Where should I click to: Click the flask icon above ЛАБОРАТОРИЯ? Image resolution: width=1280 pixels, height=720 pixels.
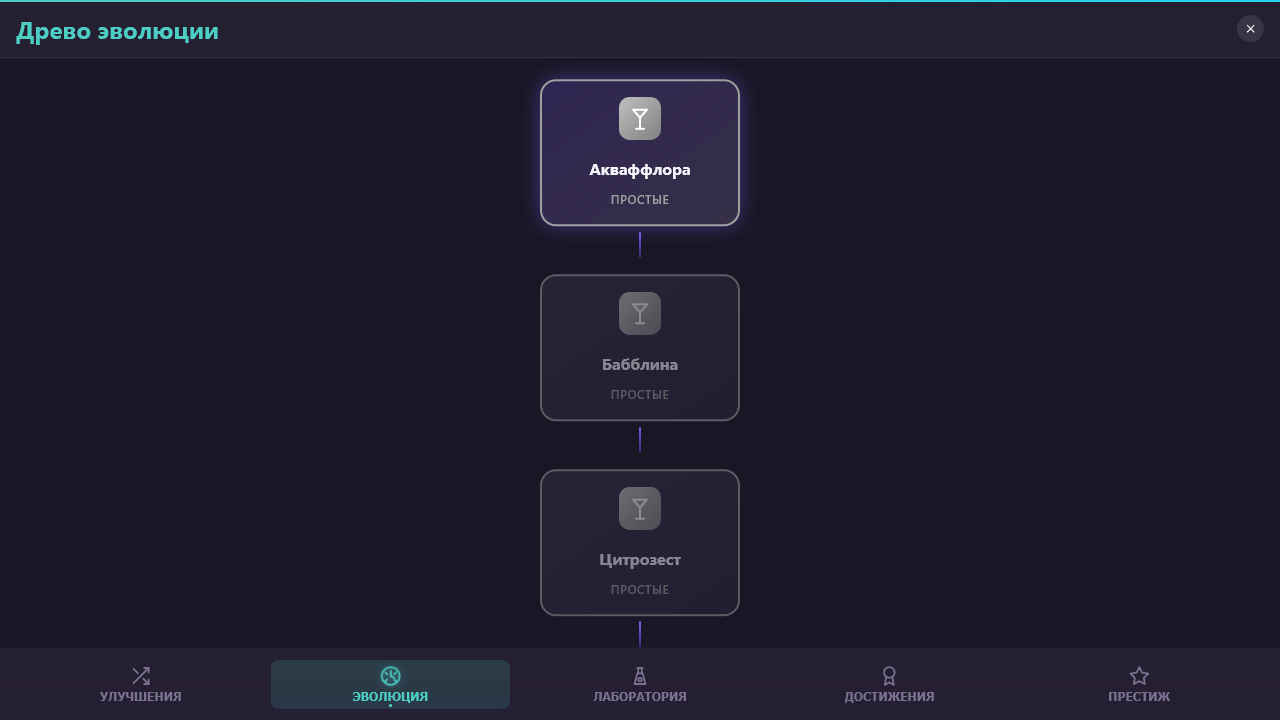[x=639, y=675]
